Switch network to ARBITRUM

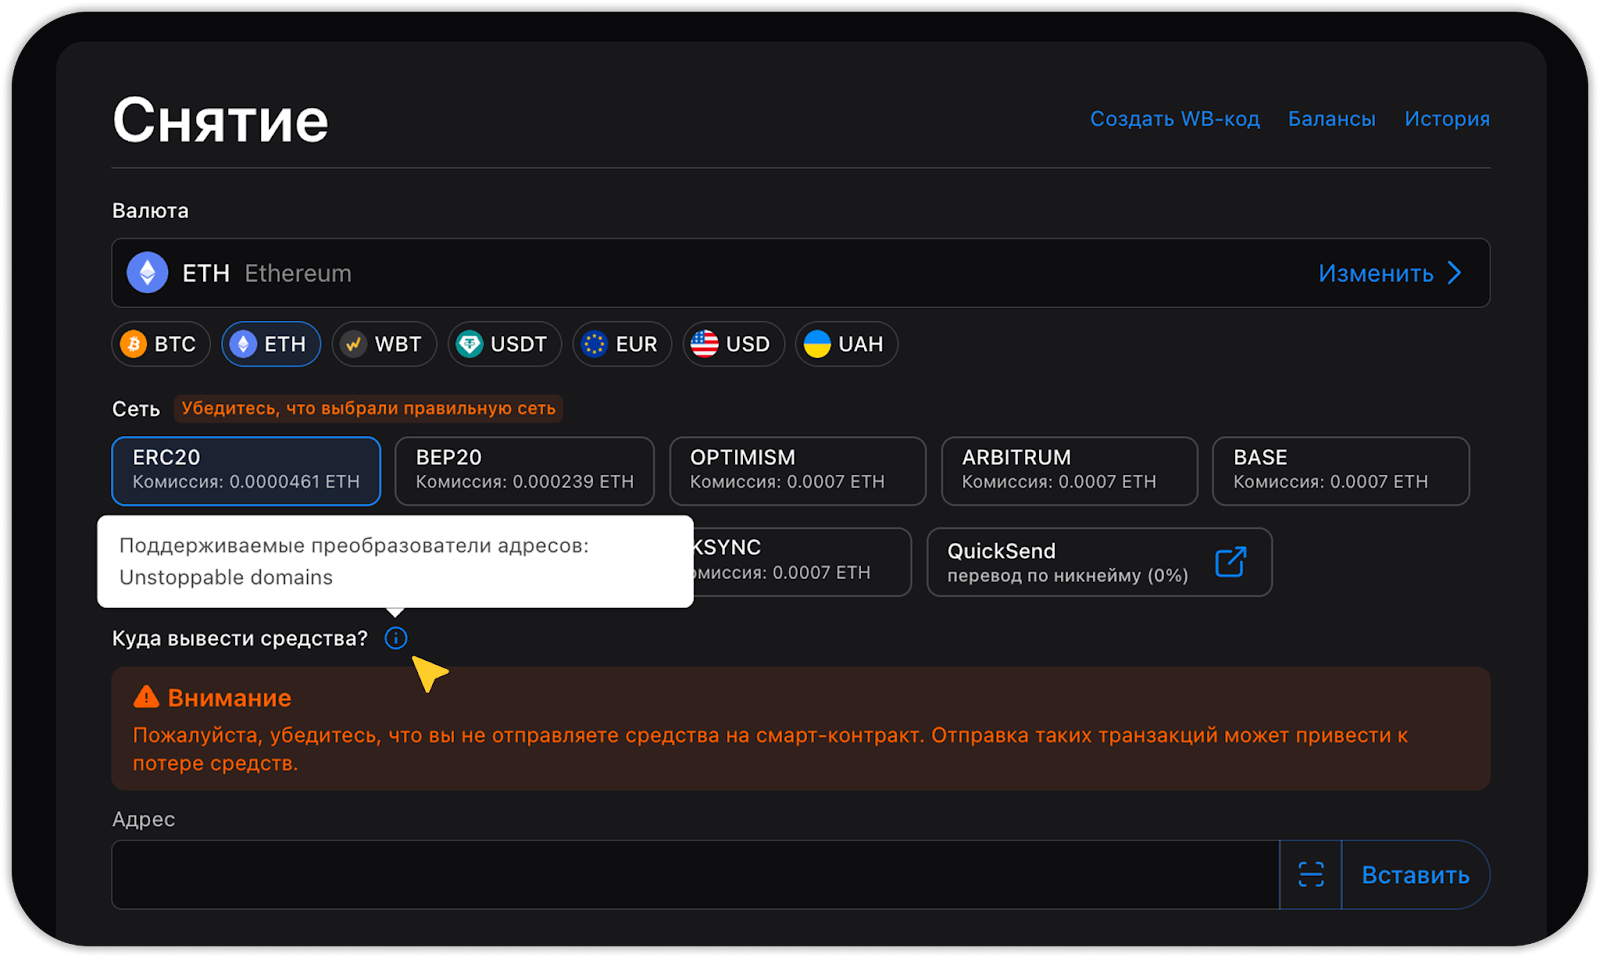point(1069,470)
